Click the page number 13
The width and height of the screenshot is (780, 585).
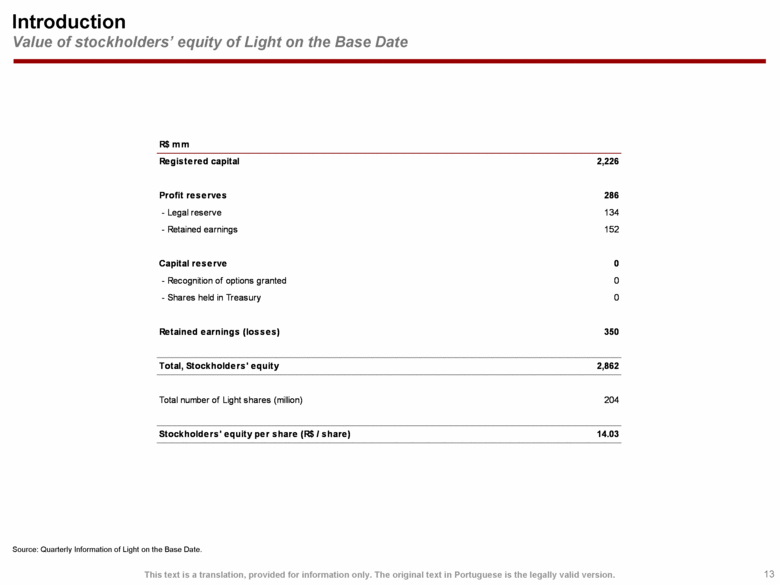click(769, 575)
